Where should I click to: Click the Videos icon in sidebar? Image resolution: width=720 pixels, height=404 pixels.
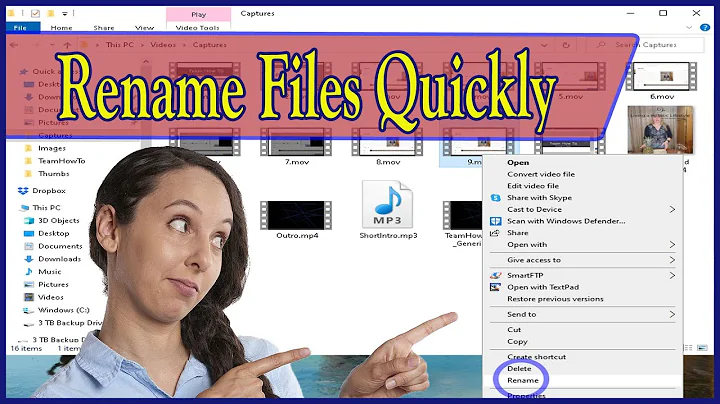tap(28, 297)
